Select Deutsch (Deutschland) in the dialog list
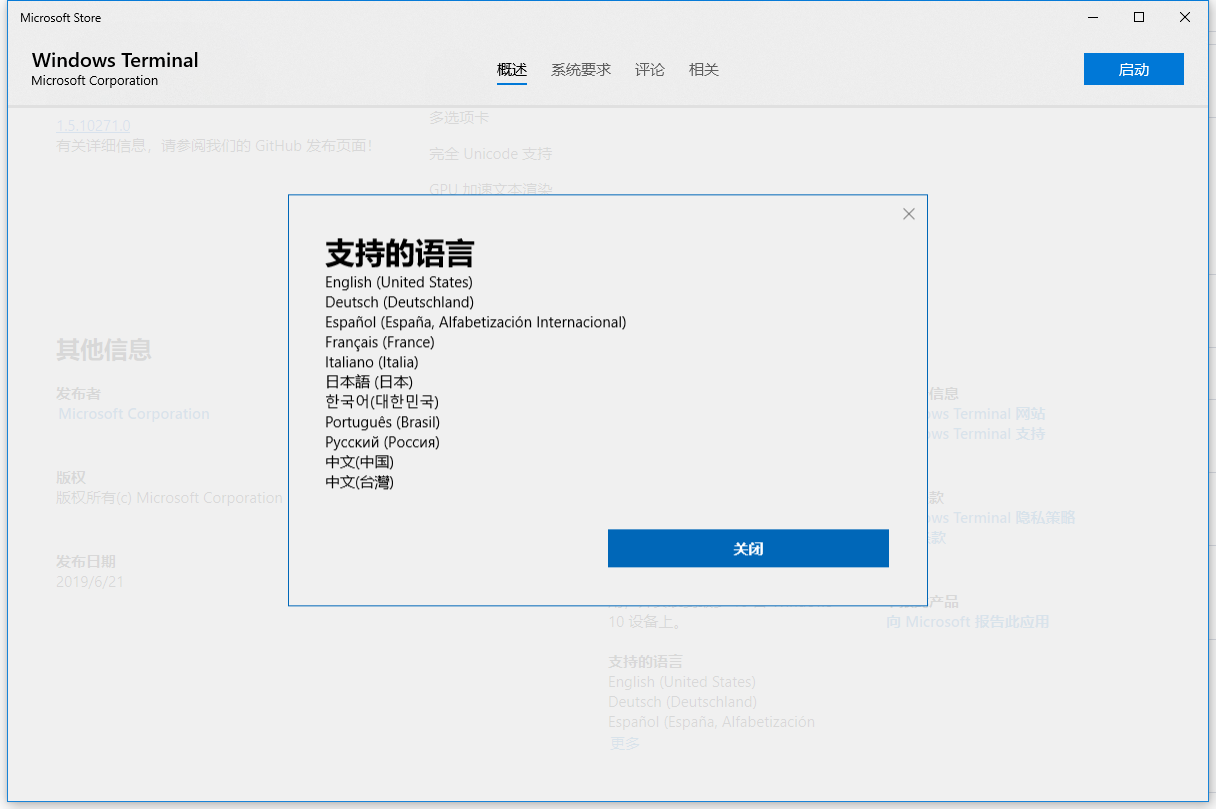The width and height of the screenshot is (1216, 809). tap(400, 302)
